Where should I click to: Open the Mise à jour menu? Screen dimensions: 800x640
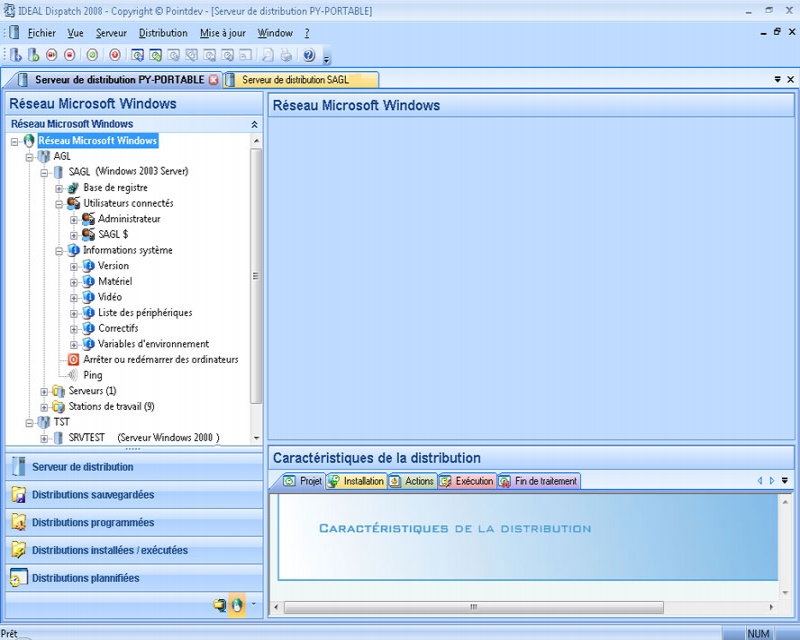click(223, 33)
